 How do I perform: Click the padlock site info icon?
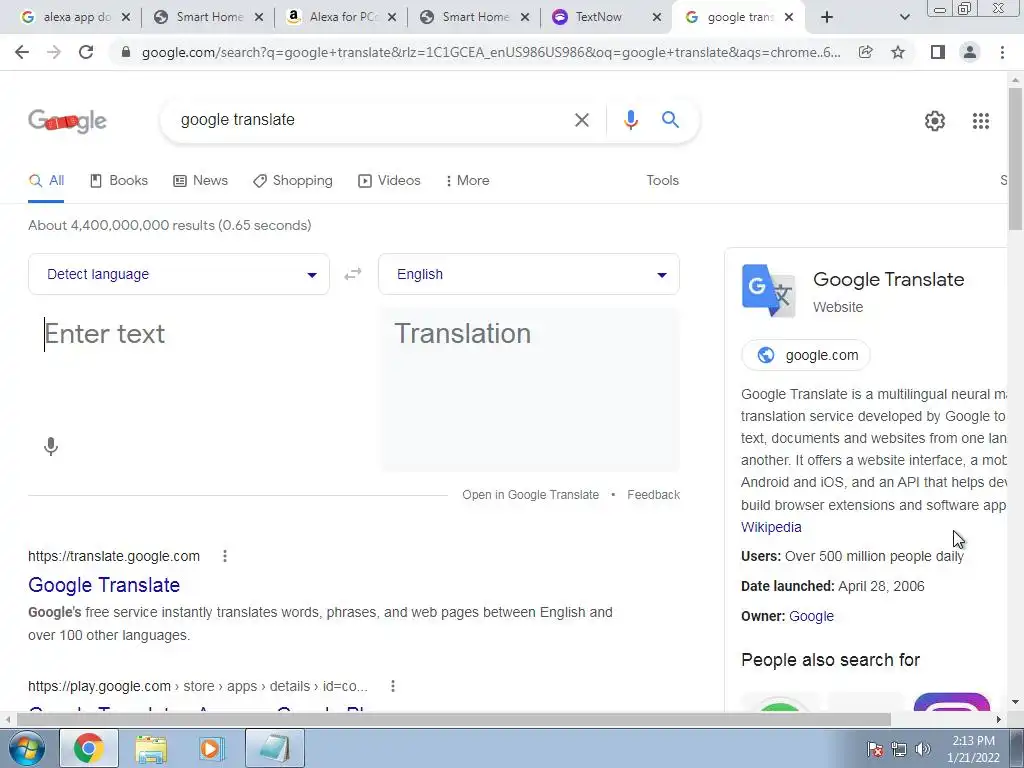[126, 52]
